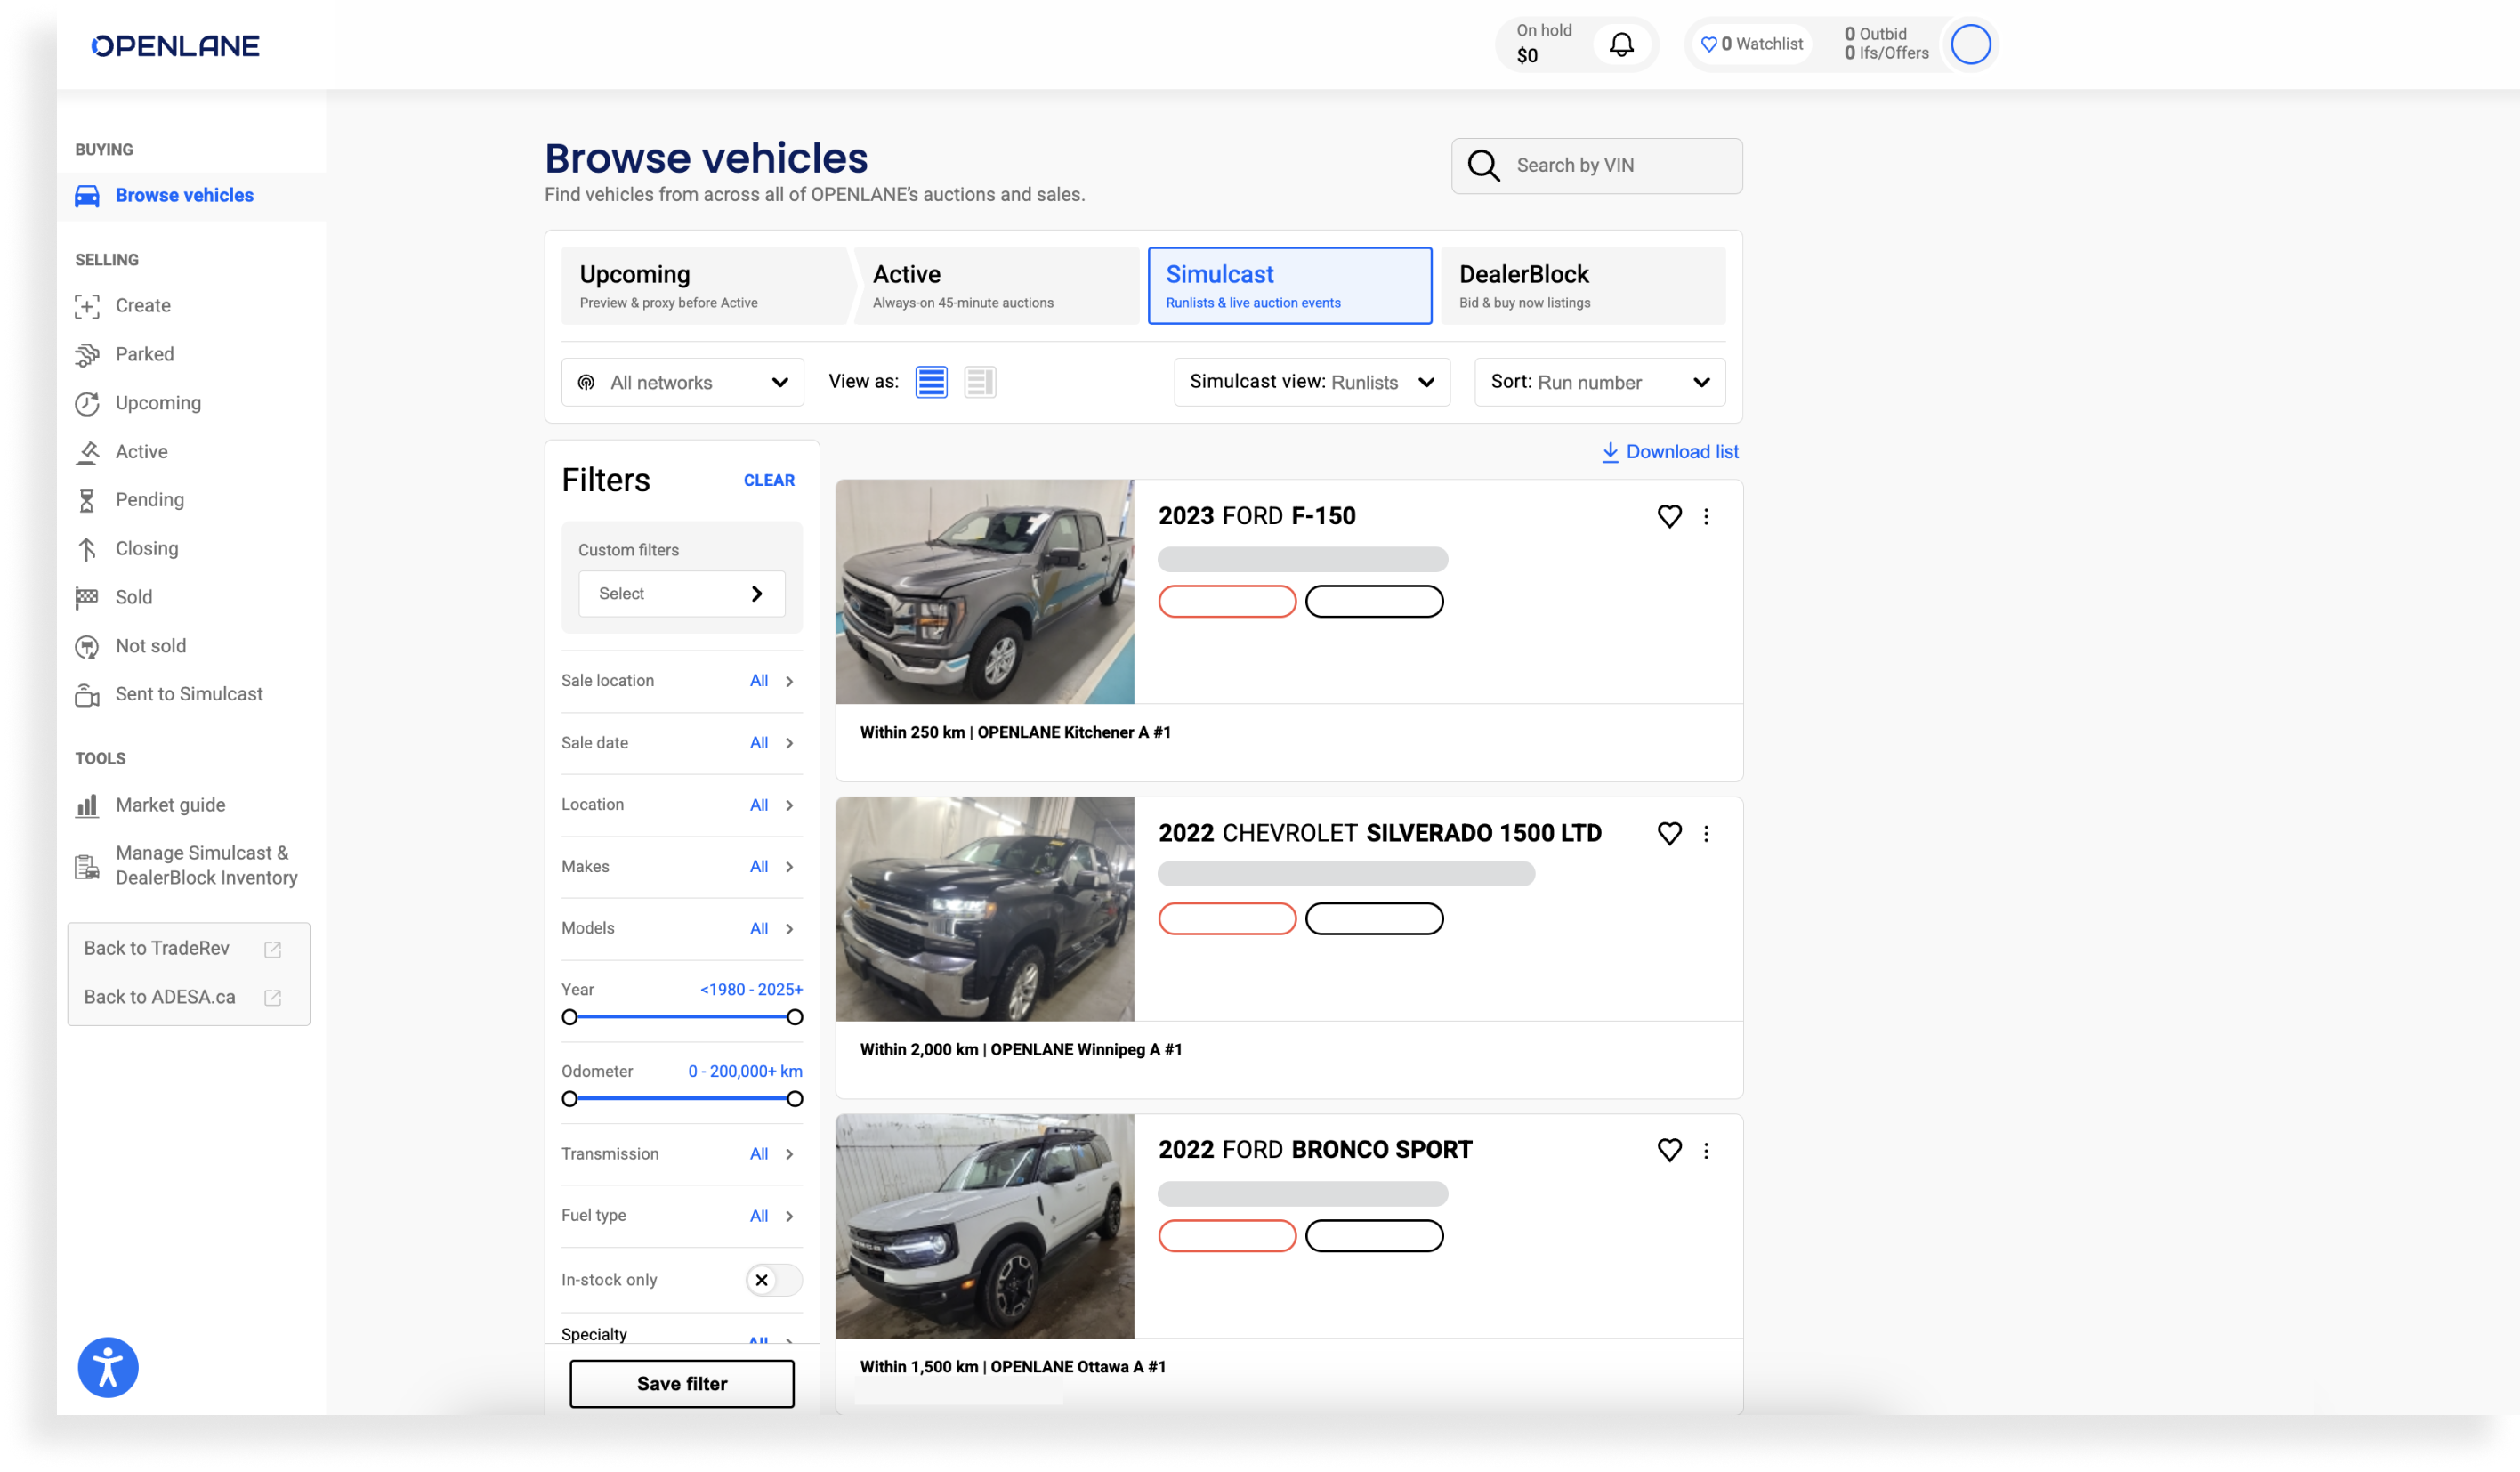Screen dimensions: 2520x1472
Task: Open the Outbid Ifs/Offers counter
Action: tap(1886, 44)
